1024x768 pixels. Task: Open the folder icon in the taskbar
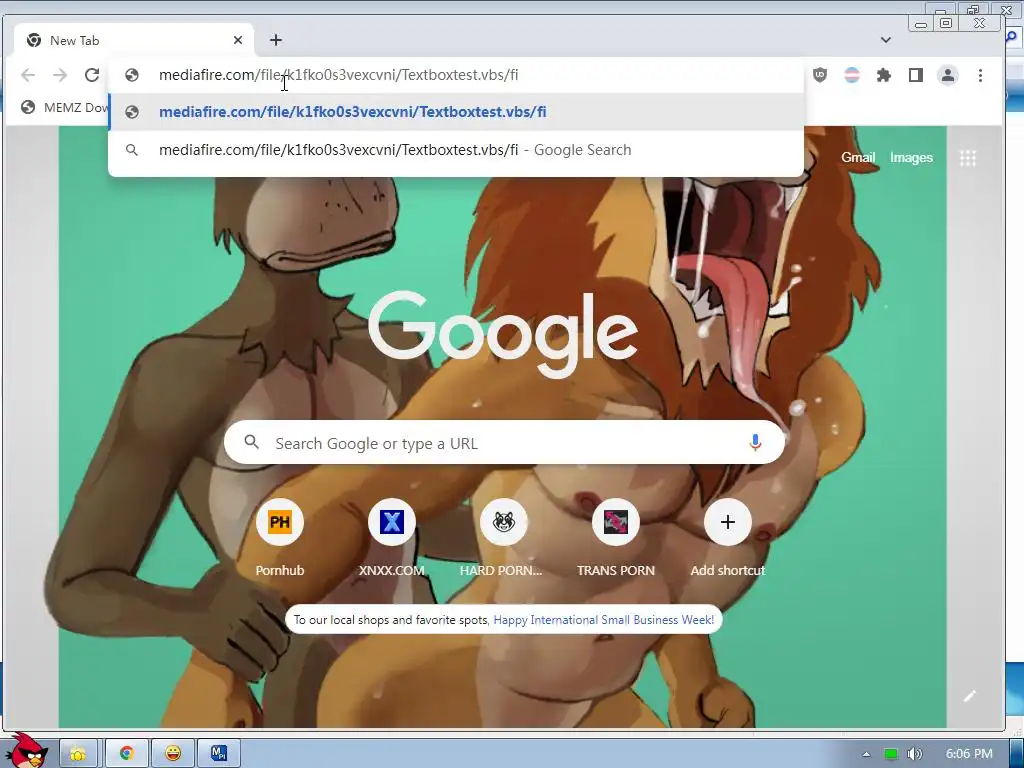tap(78, 754)
